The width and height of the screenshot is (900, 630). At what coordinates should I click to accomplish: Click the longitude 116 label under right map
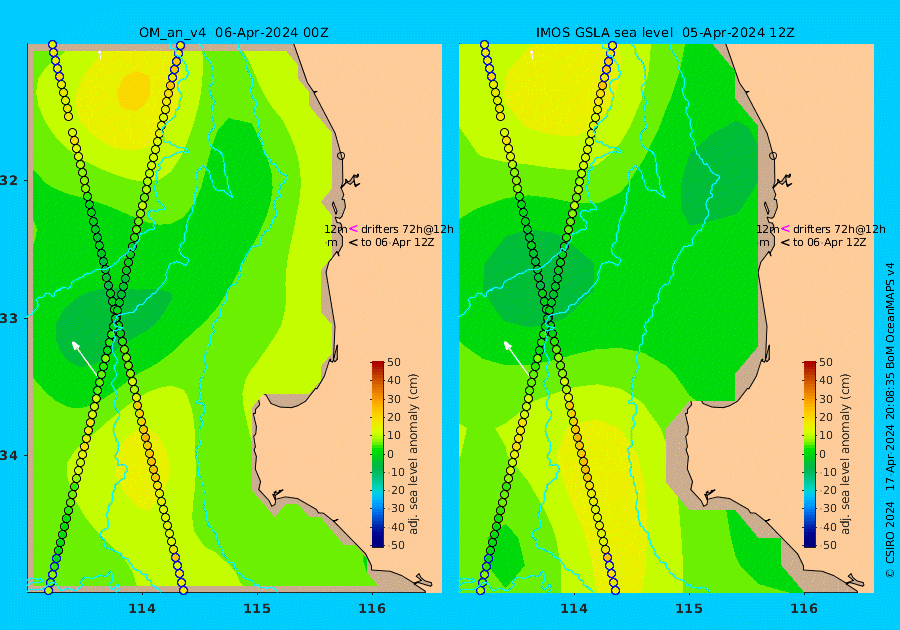804,609
